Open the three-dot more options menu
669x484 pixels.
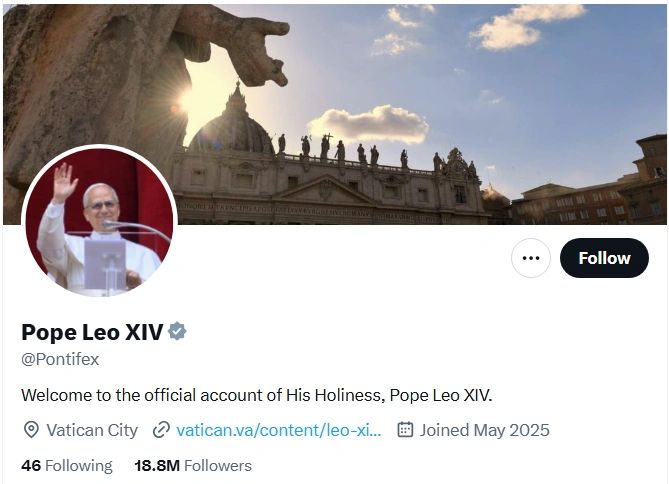(x=531, y=258)
